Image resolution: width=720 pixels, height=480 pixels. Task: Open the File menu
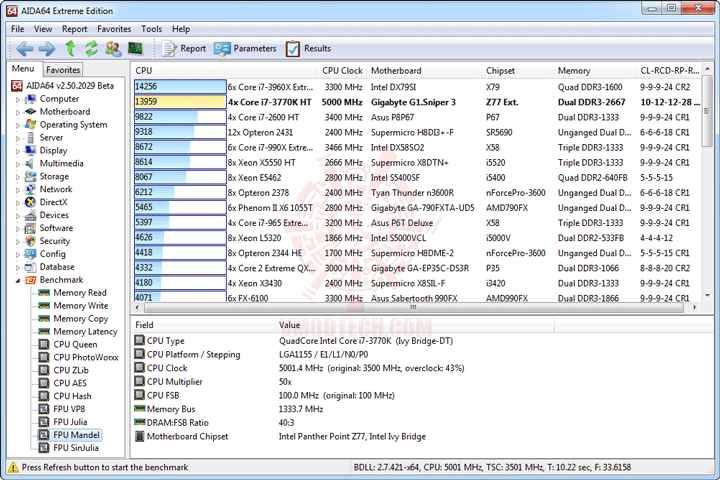tap(17, 29)
